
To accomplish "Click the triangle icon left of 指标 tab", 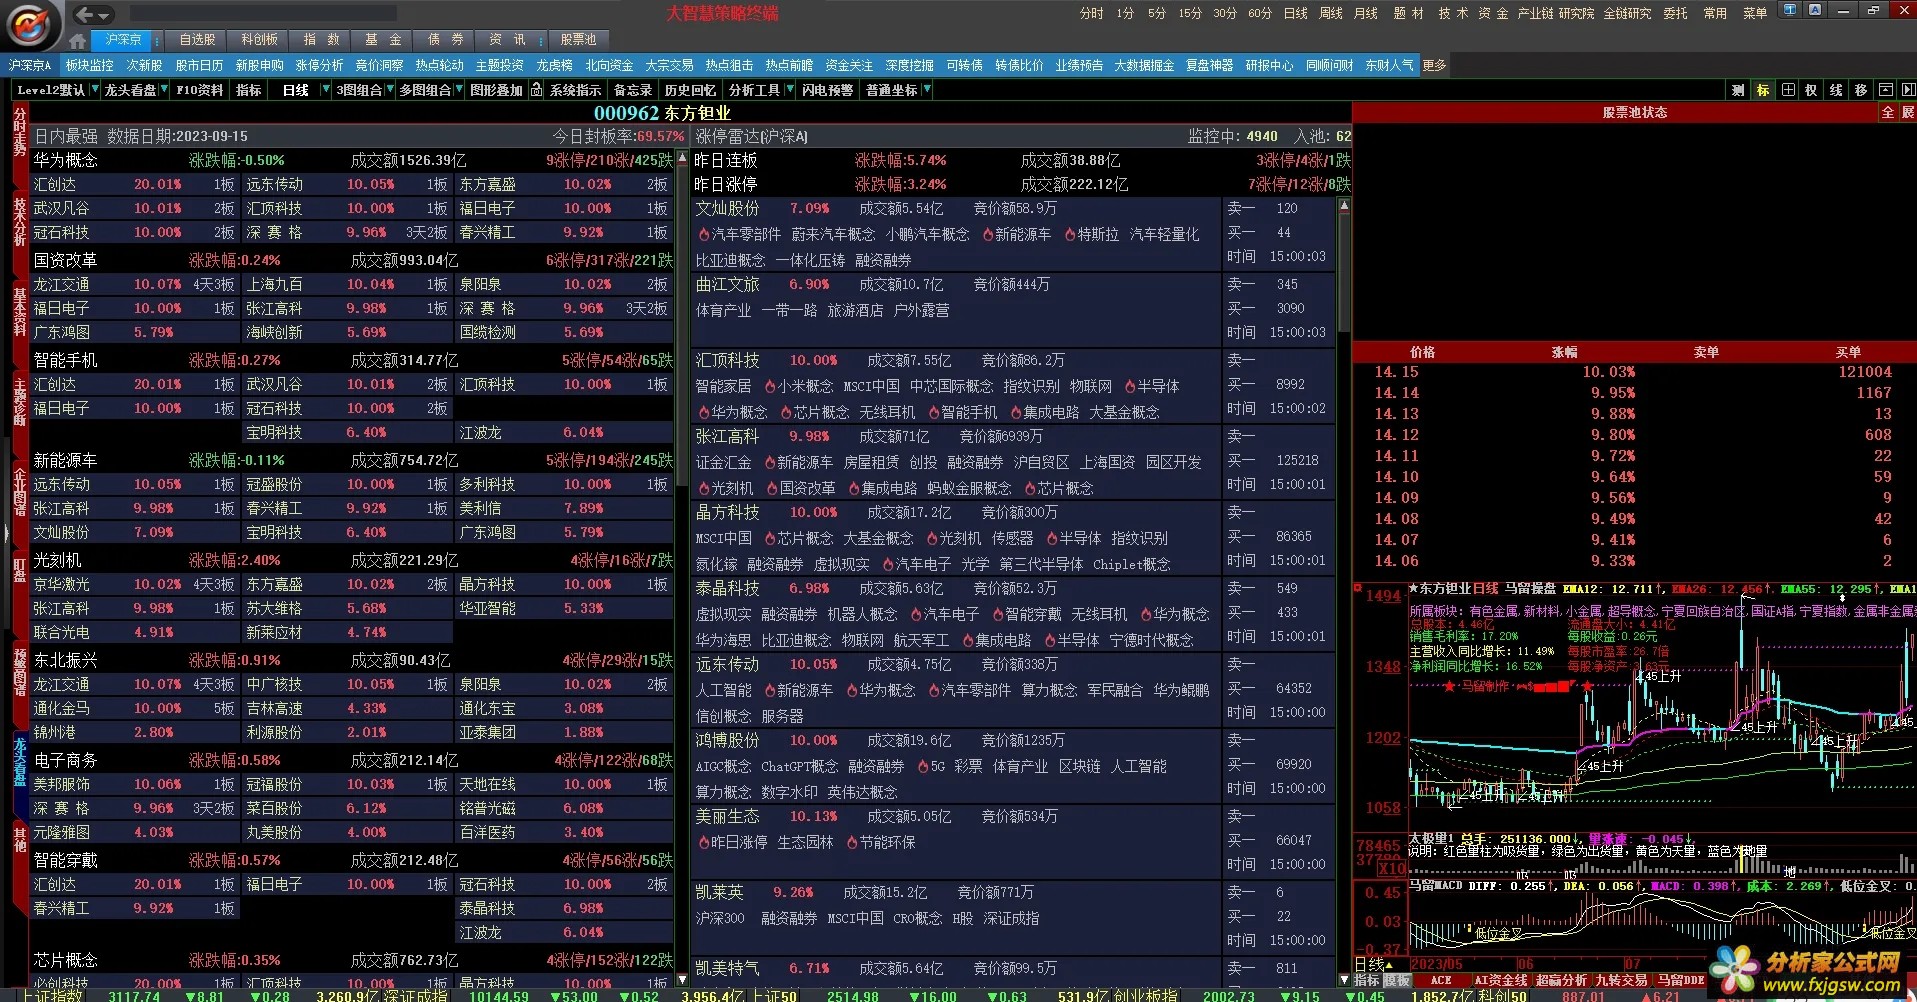I will [x=1343, y=980].
